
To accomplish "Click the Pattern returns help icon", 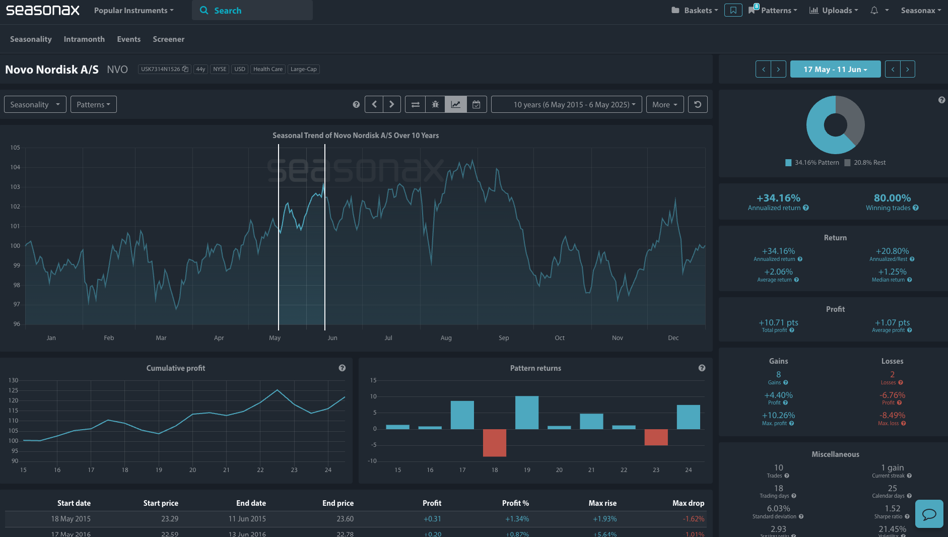I will [x=702, y=368].
